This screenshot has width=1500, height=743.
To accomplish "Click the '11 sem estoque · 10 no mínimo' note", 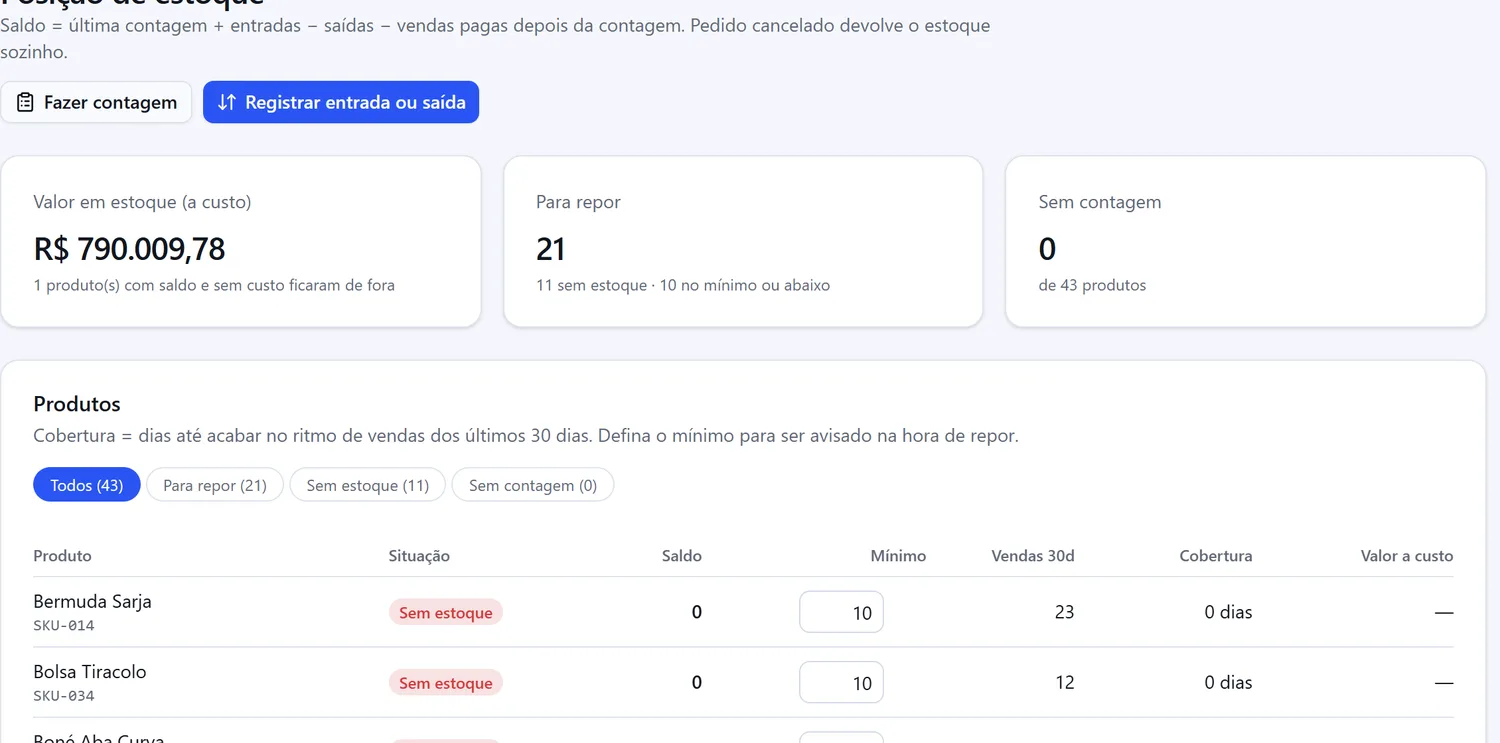I will pyautogui.click(x=683, y=285).
